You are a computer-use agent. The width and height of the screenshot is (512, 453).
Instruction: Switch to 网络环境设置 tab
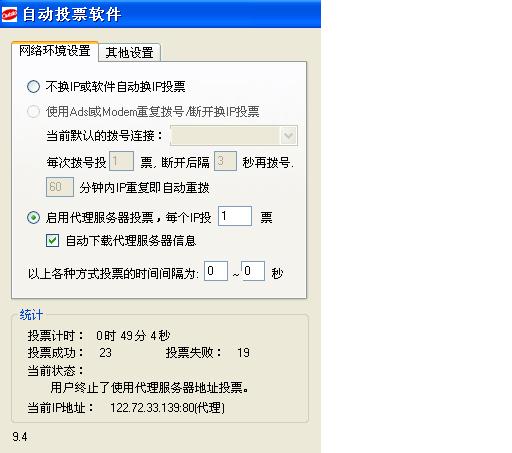[55, 51]
